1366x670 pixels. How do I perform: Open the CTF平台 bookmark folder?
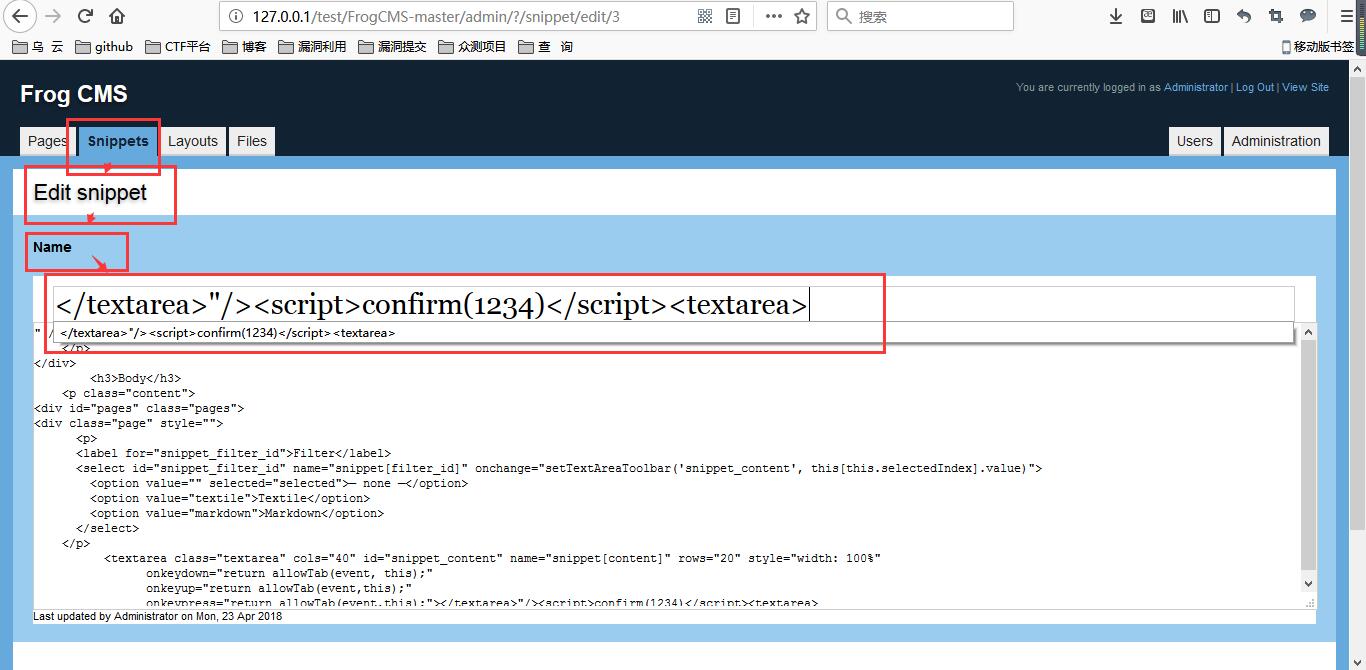click(178, 47)
